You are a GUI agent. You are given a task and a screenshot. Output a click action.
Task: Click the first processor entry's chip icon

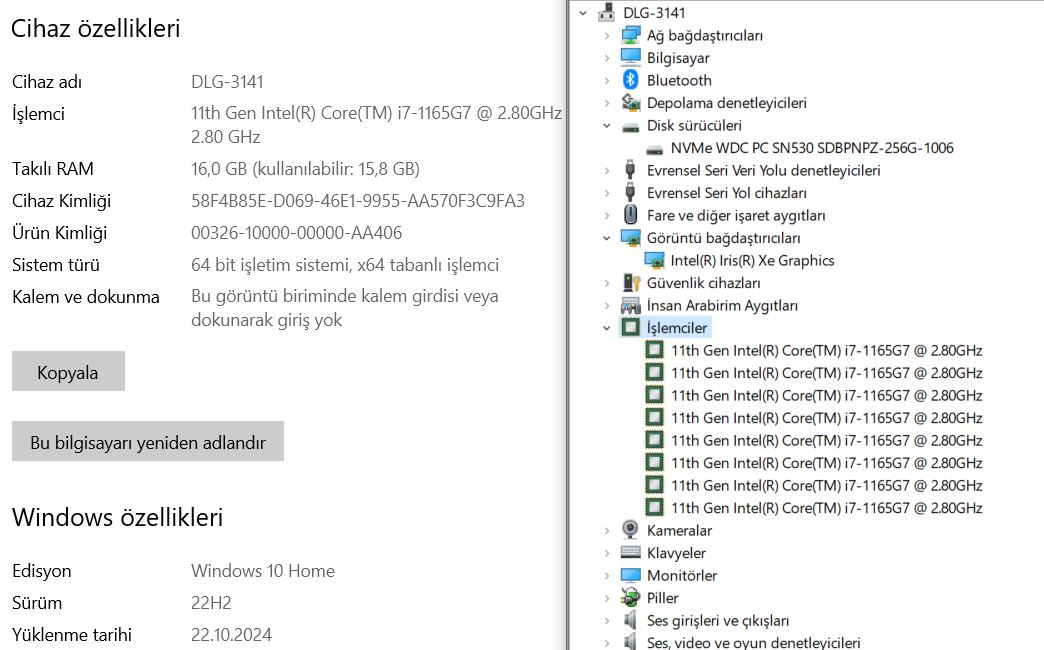654,350
